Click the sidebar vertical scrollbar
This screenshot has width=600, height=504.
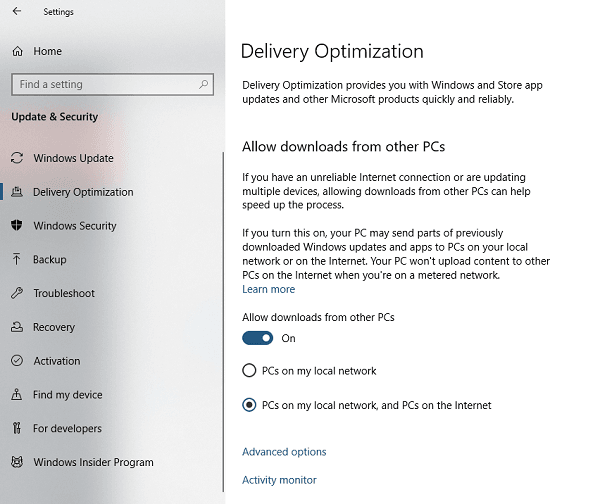[223, 321]
